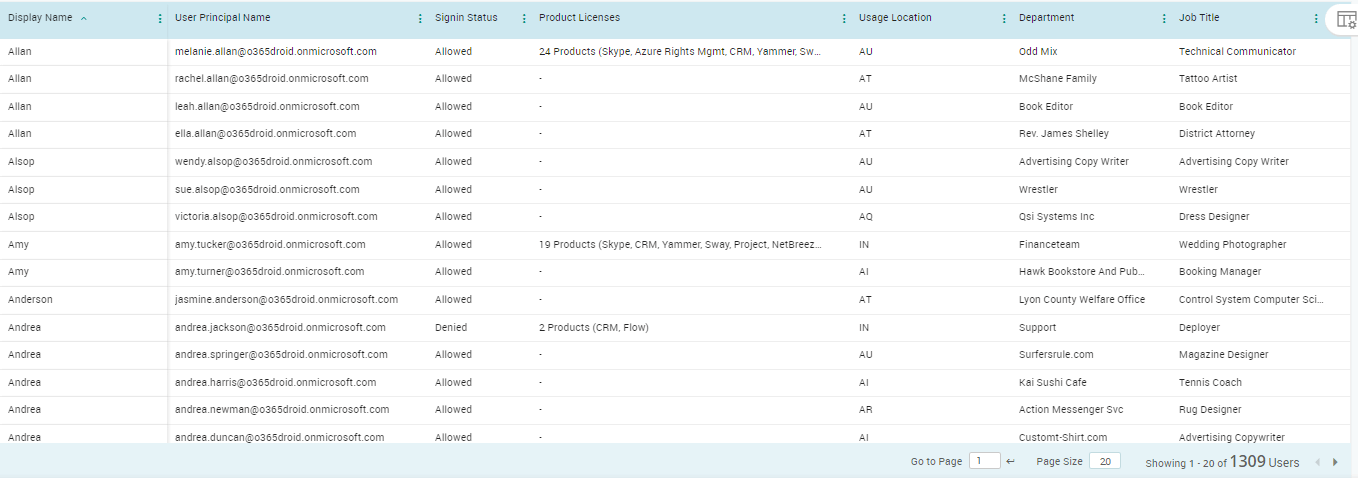1358x481 pixels.
Task: Open Display Name column options menu
Action: (x=160, y=19)
